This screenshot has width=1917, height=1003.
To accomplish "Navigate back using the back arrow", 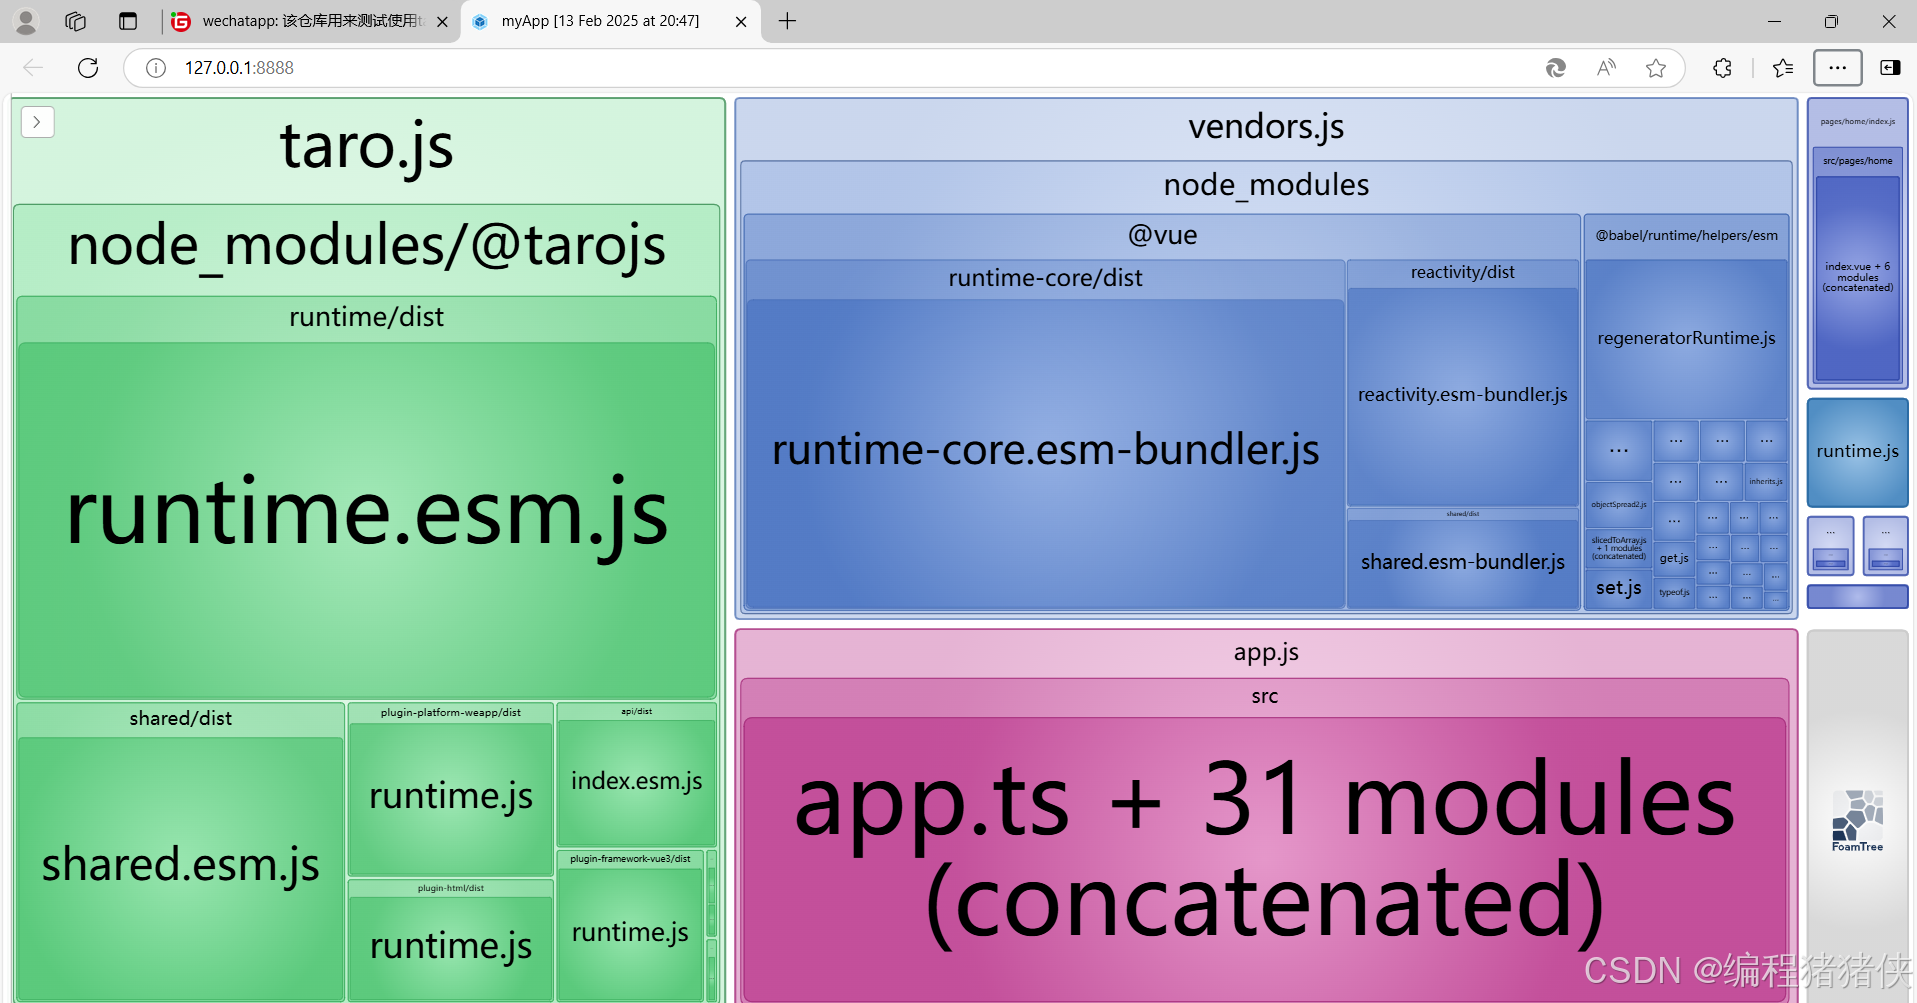I will [x=33, y=68].
